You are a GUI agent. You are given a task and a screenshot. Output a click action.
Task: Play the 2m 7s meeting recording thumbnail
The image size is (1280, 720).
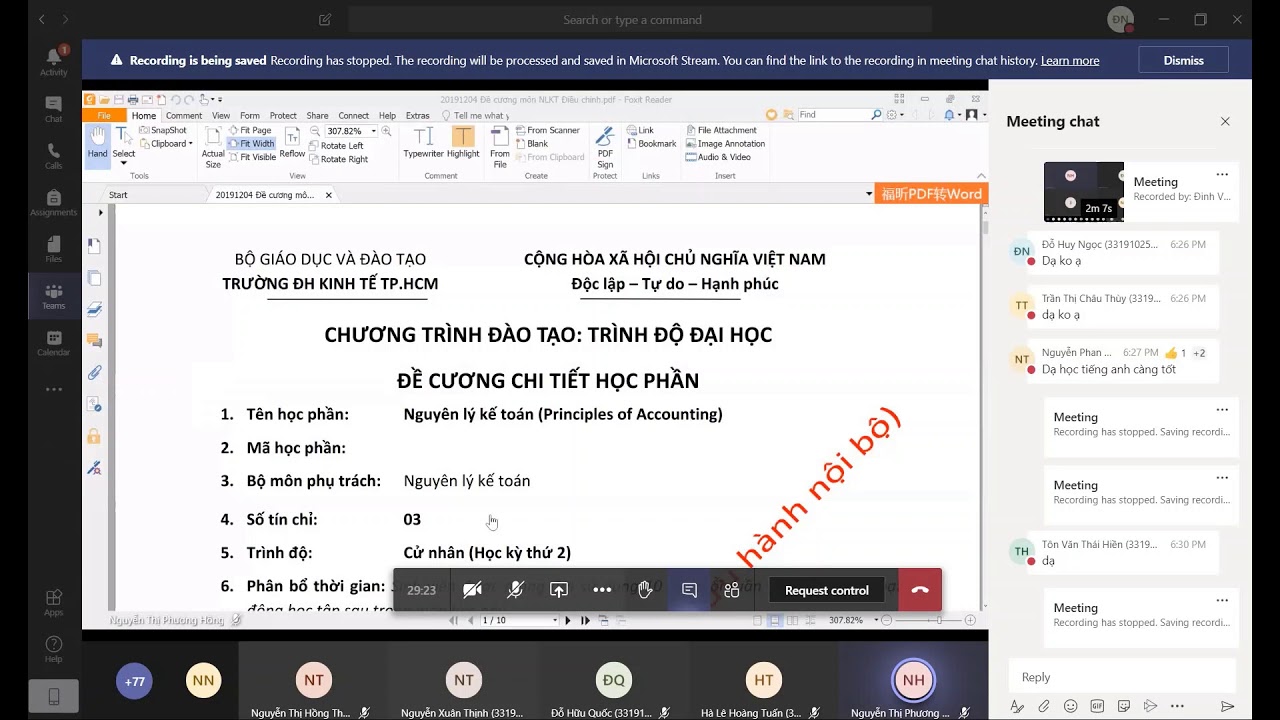click(x=1084, y=192)
